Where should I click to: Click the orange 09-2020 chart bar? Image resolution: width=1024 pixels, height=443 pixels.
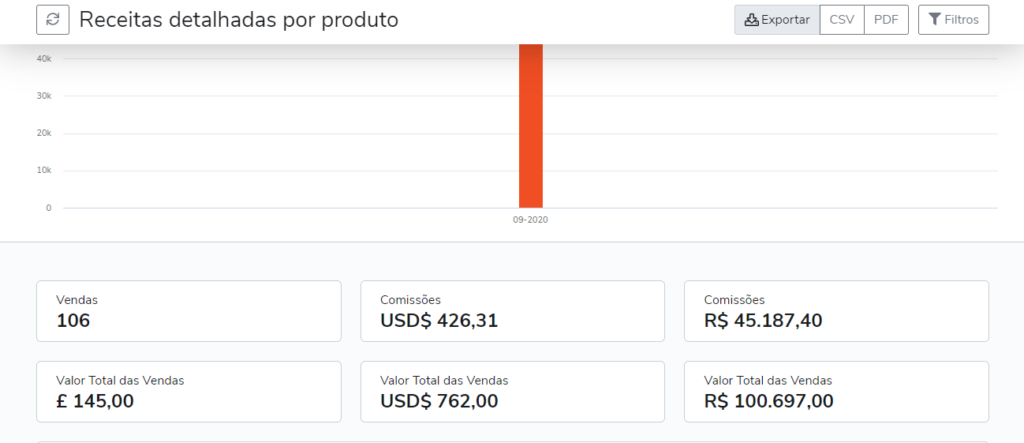[x=531, y=125]
